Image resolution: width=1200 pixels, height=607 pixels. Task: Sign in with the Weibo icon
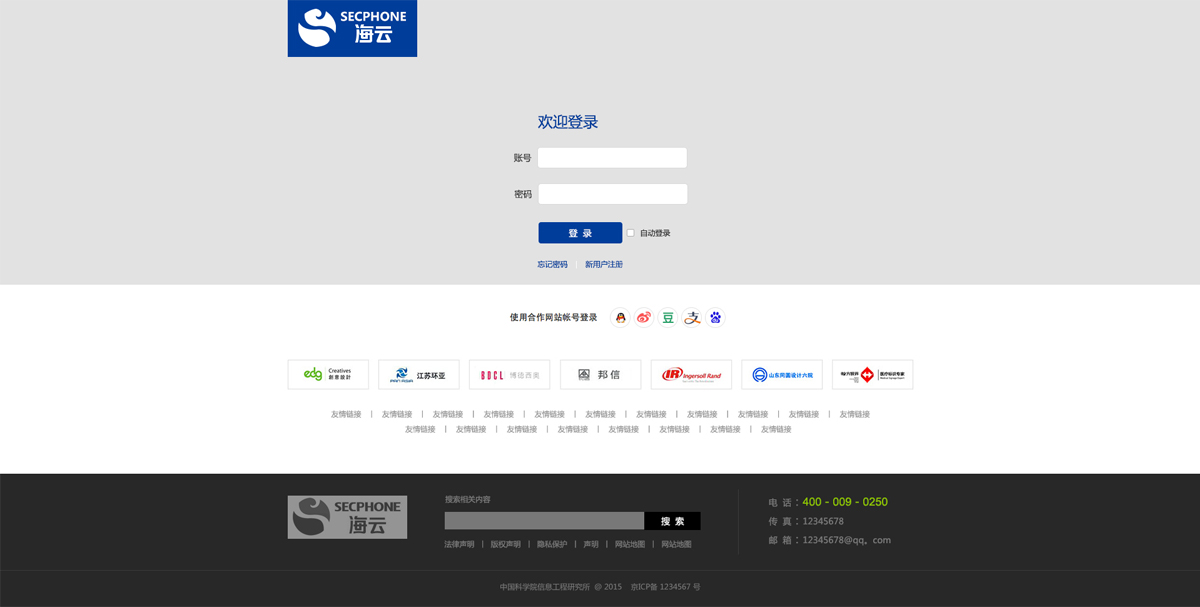tap(644, 318)
